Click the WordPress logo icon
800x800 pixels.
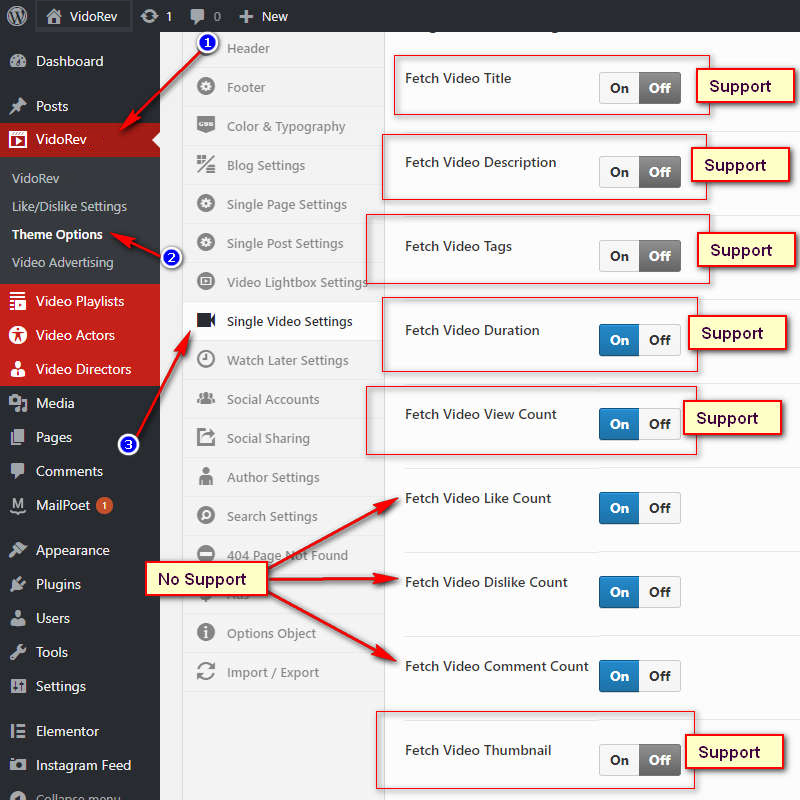[x=17, y=16]
